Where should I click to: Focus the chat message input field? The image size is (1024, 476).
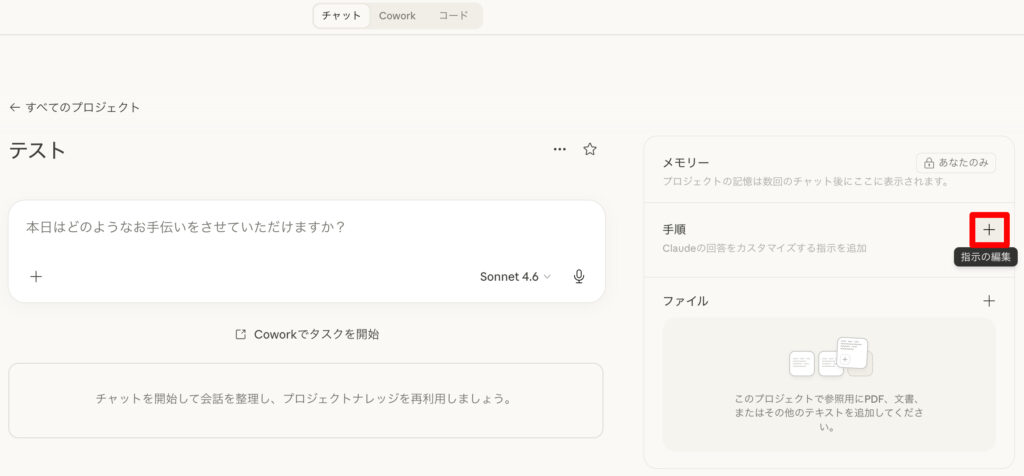pyautogui.click(x=300, y=227)
